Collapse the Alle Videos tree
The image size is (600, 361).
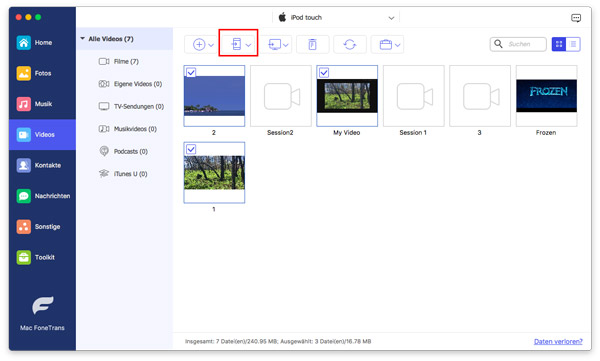pyautogui.click(x=83, y=39)
